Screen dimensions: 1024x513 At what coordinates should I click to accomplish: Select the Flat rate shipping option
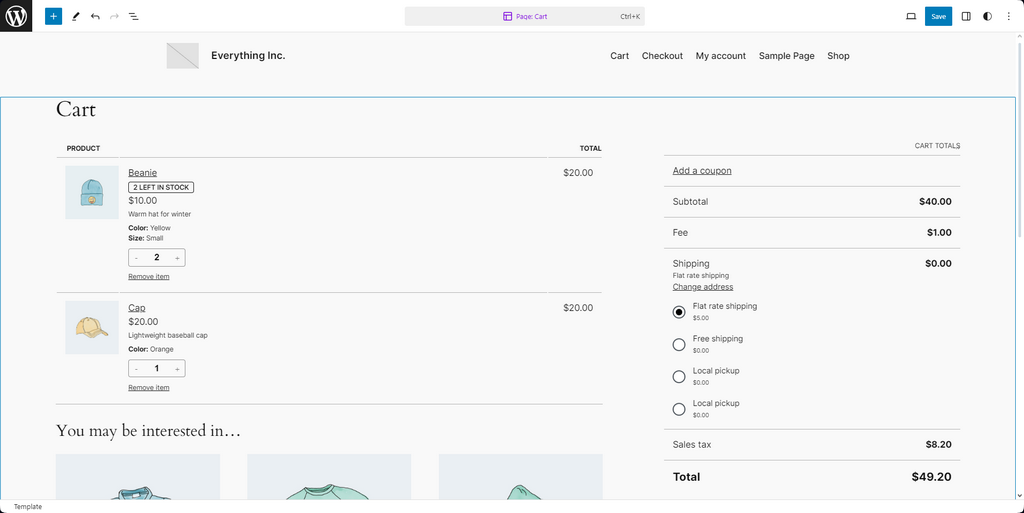[x=679, y=312]
